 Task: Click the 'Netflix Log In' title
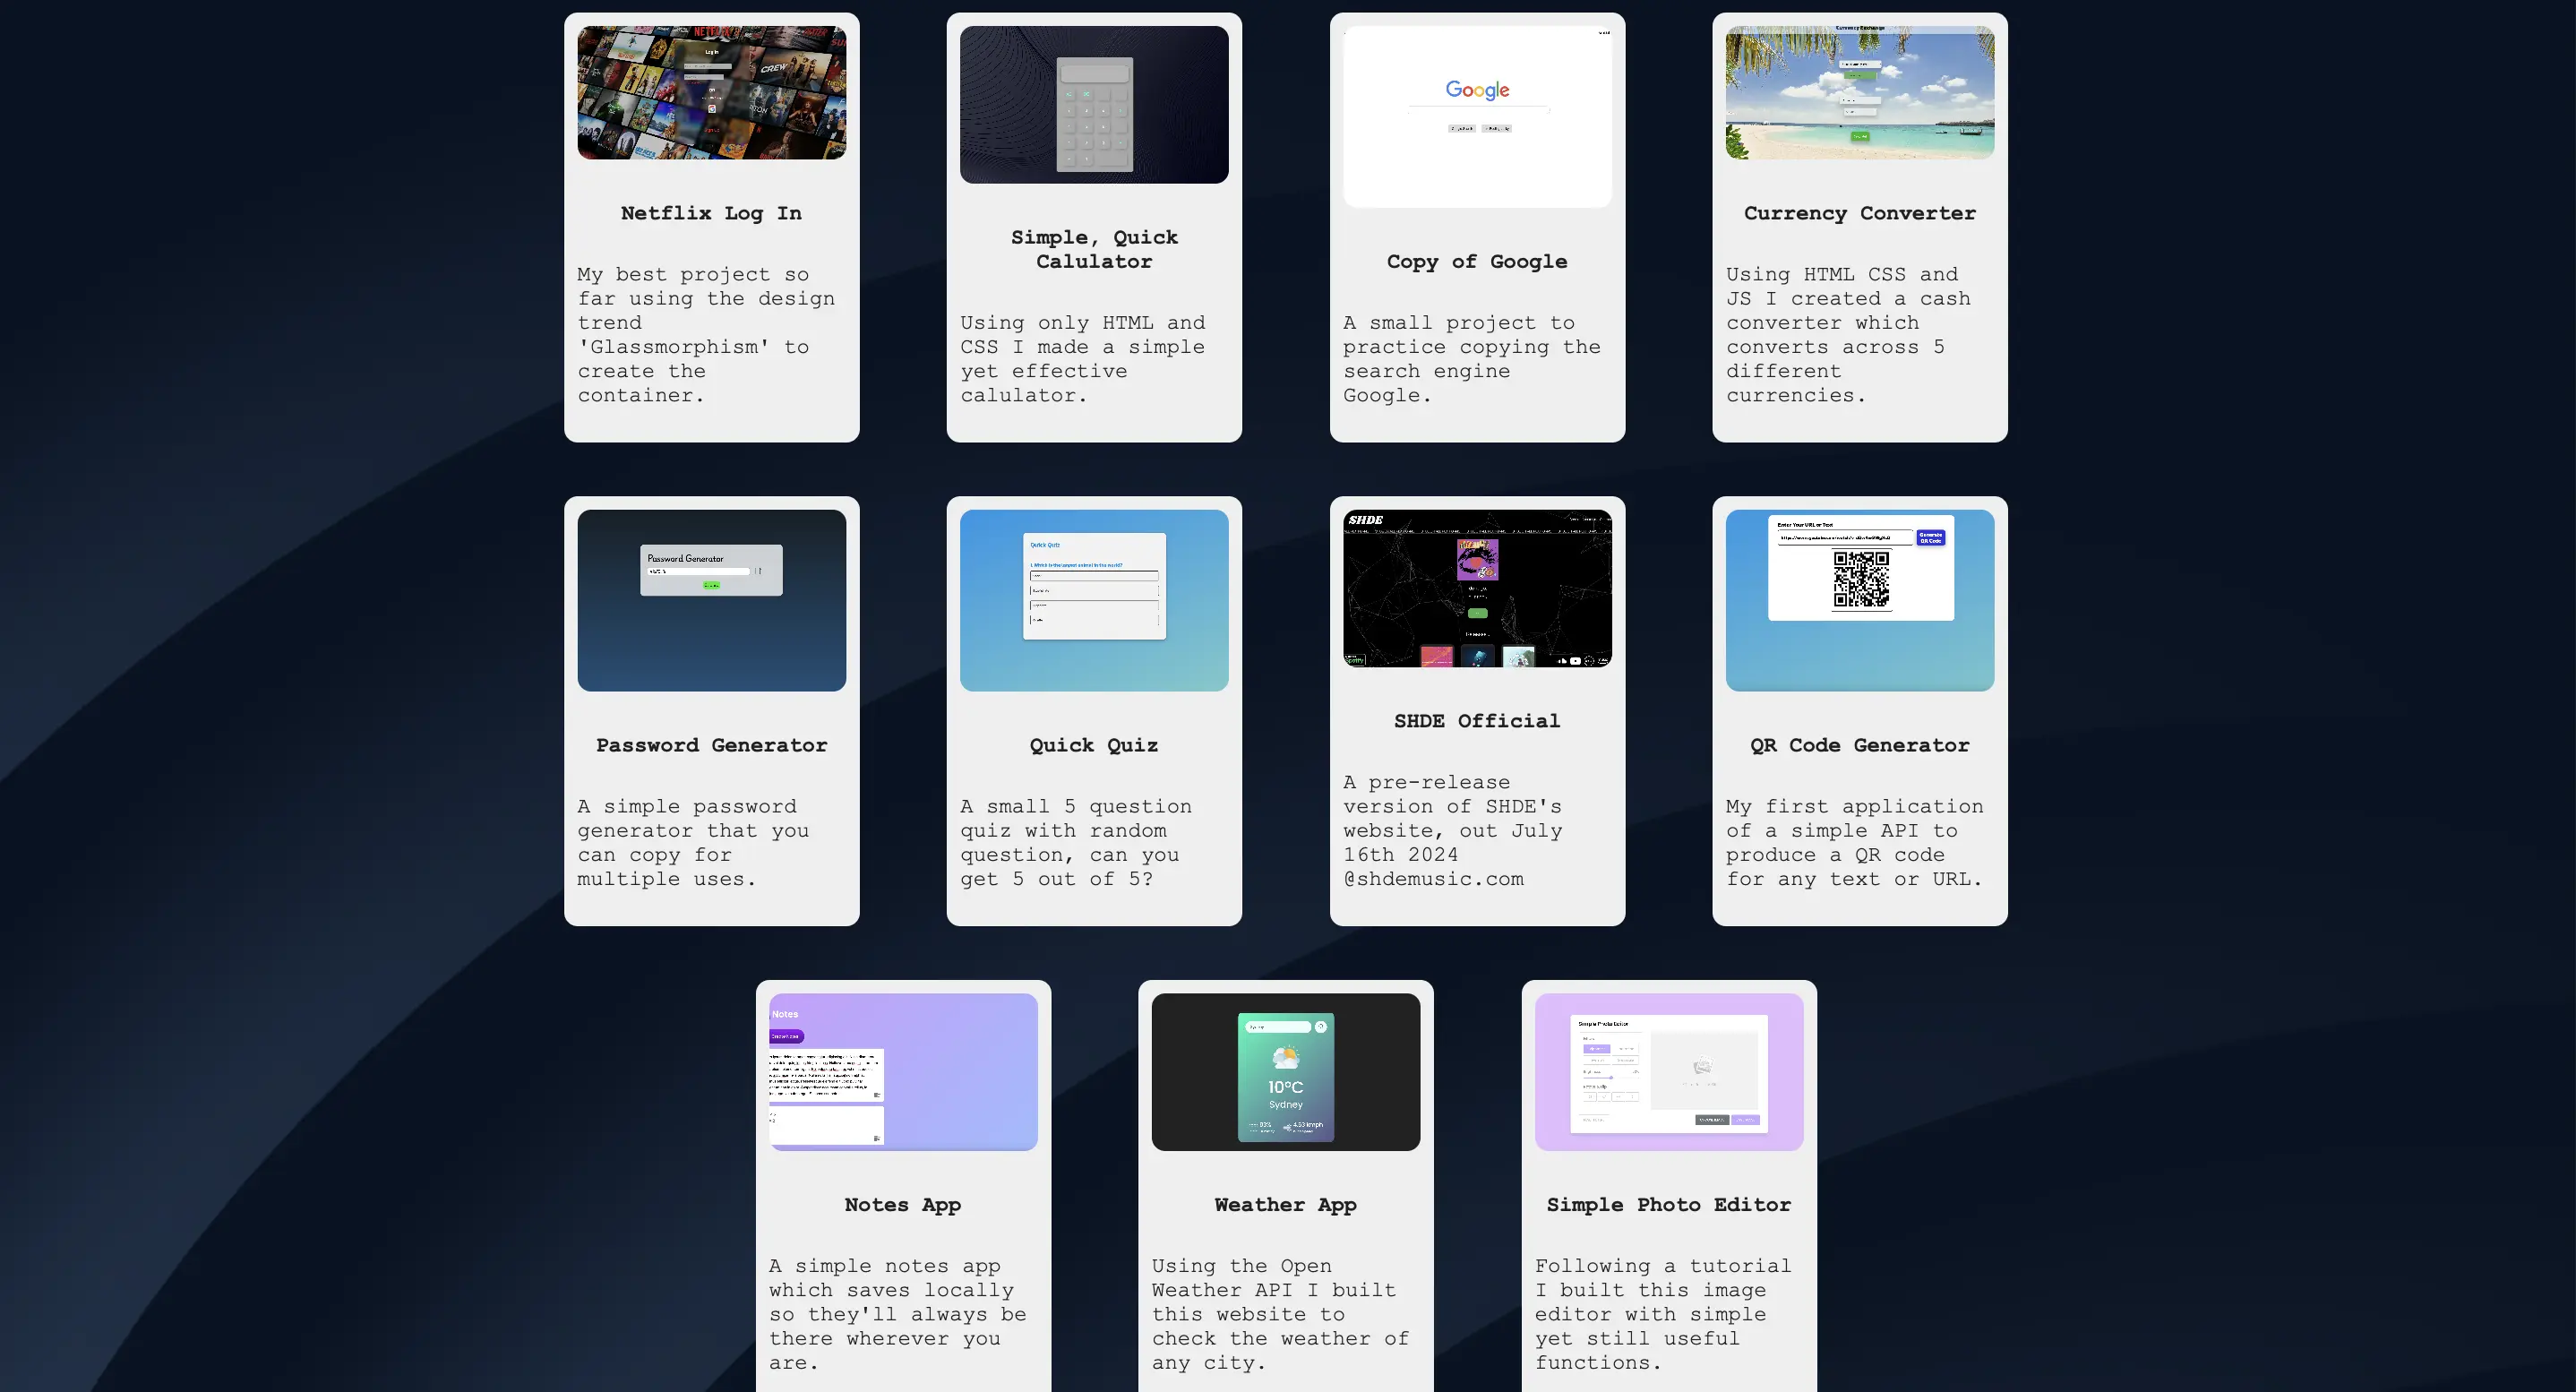click(711, 213)
